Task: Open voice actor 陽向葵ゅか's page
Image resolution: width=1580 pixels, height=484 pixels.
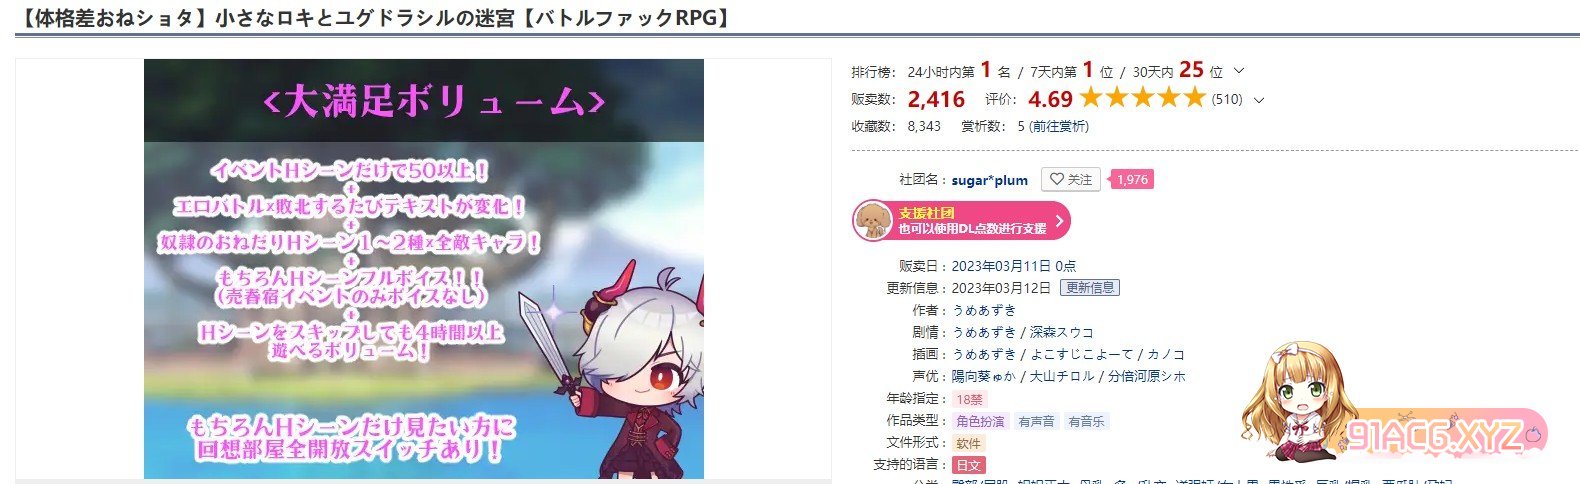Action: [983, 376]
